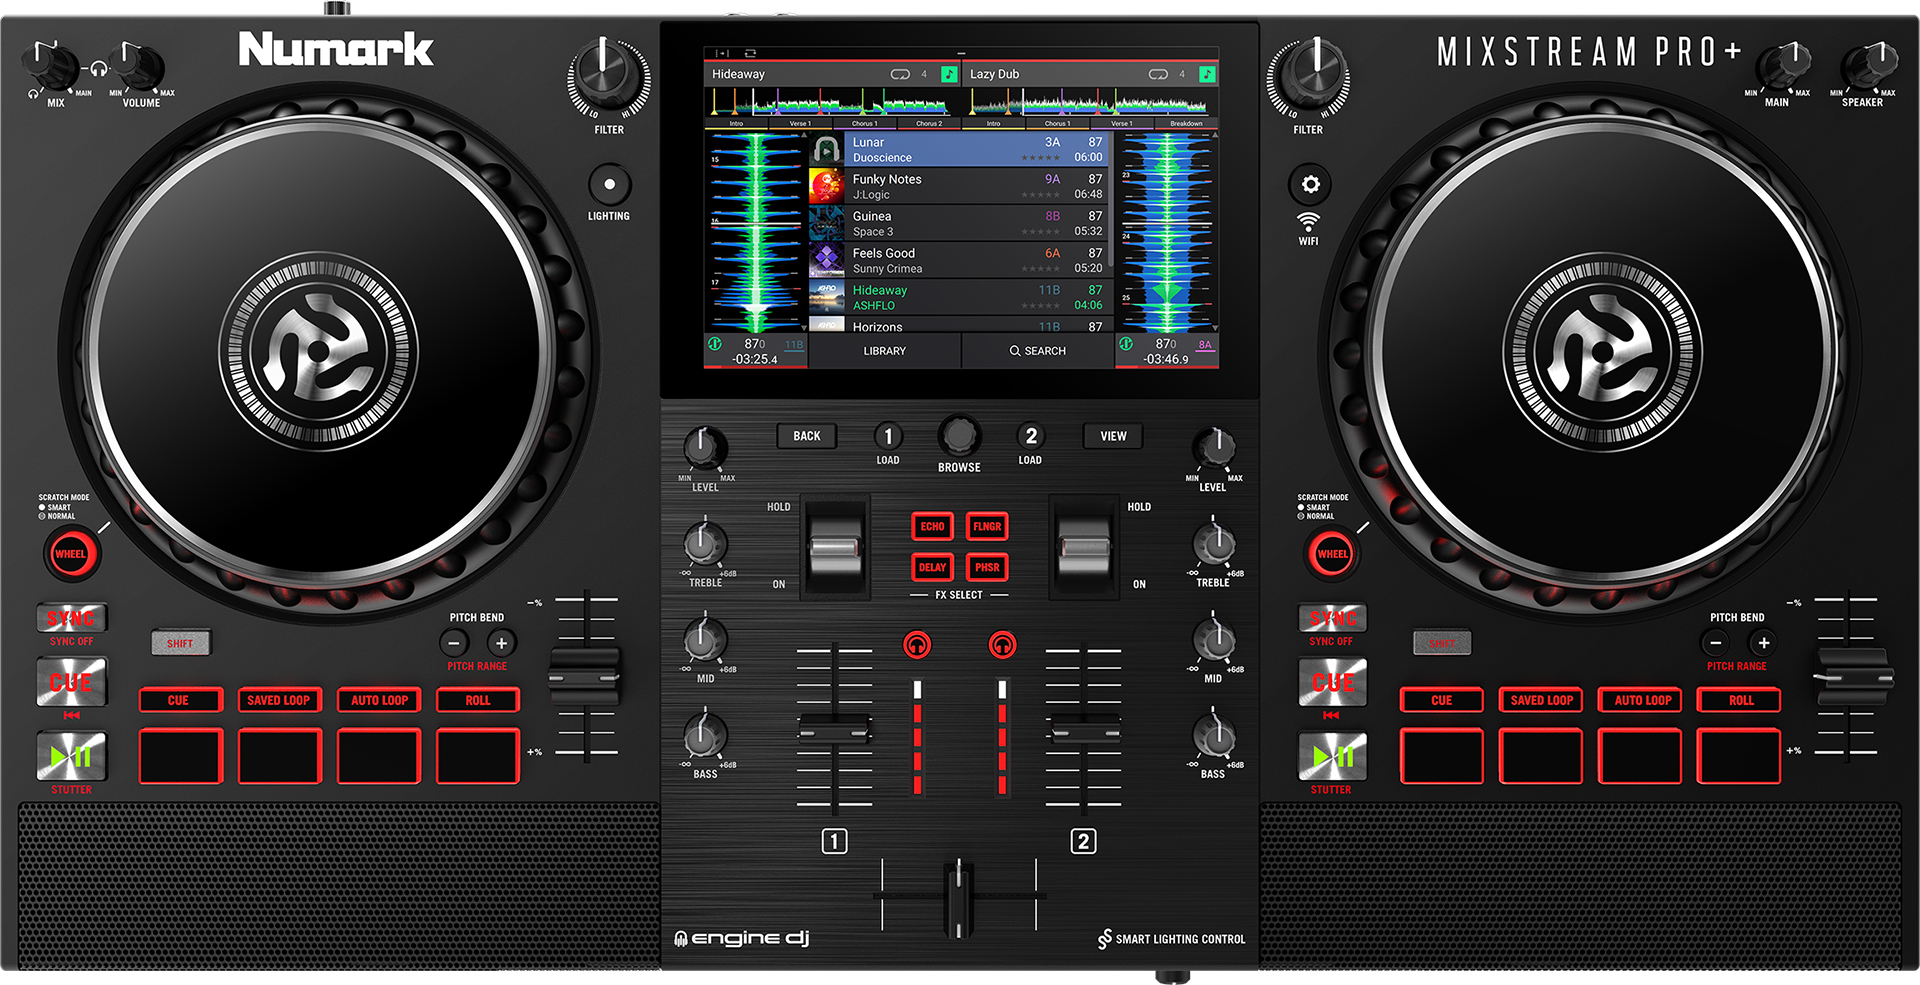Screen dimensions: 1920x985
Task: Tap the green music note icon beside Hideaway
Action: [948, 73]
